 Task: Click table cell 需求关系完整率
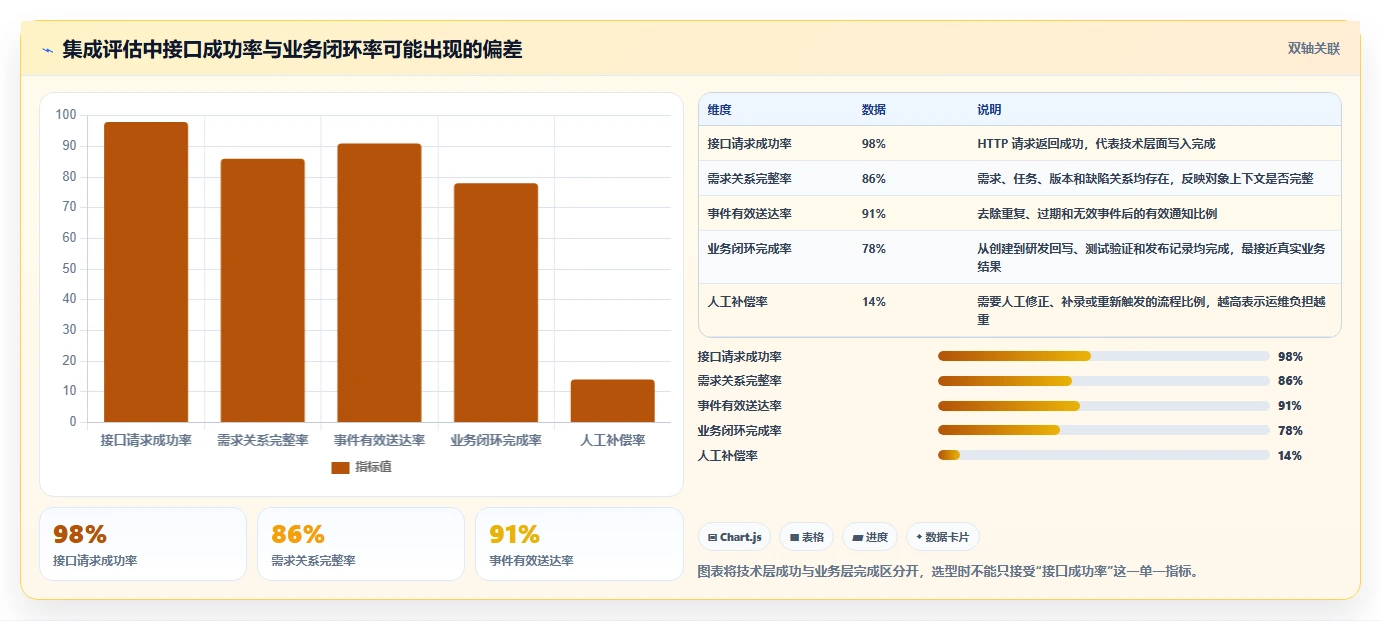(749, 179)
